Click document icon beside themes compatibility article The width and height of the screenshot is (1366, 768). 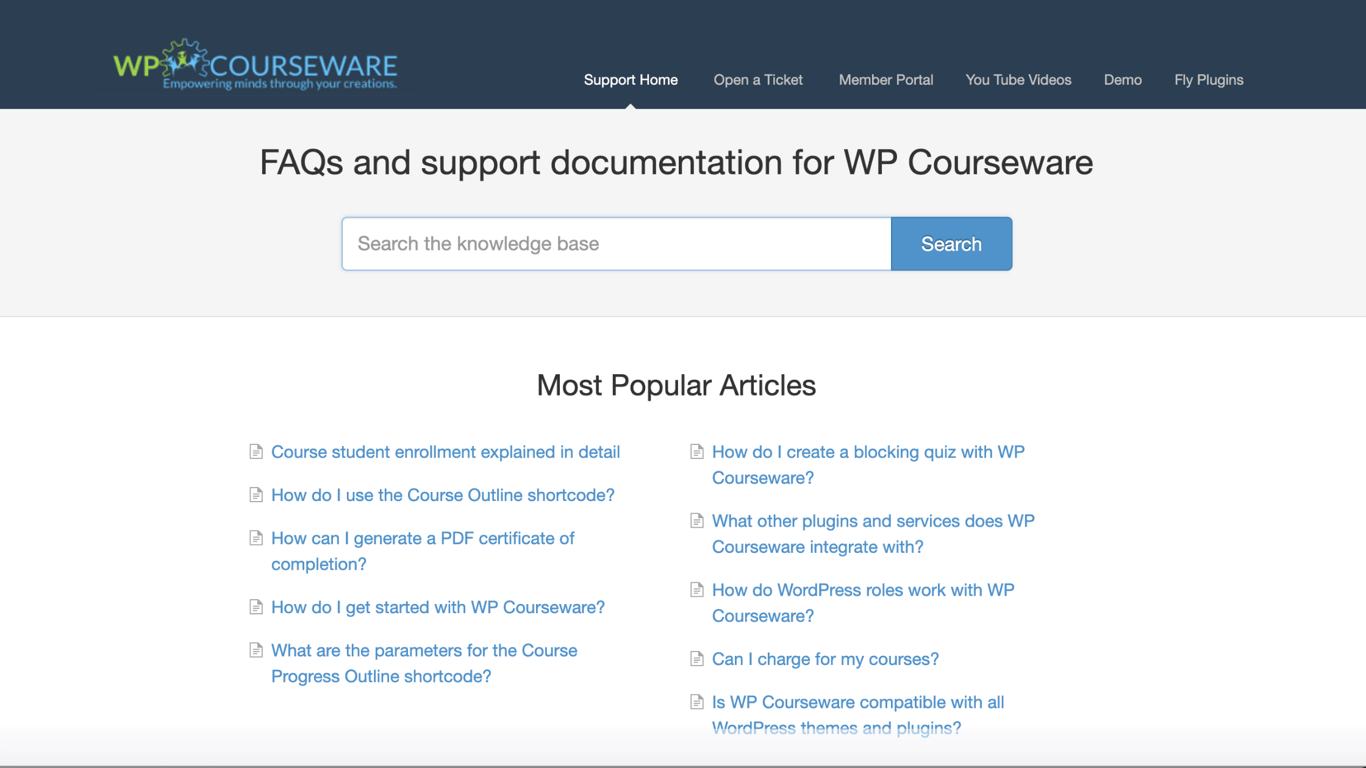click(697, 702)
